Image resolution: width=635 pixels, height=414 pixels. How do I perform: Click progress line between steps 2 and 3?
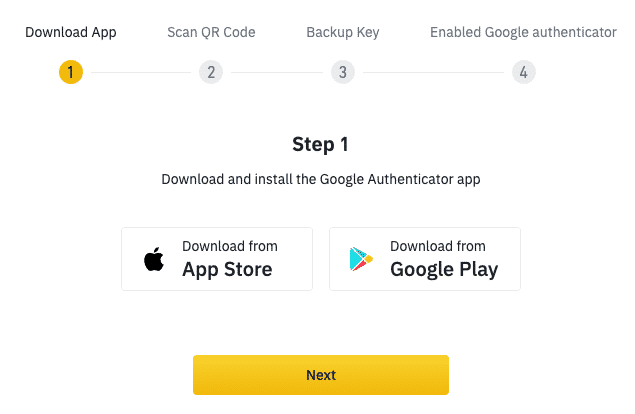(x=277, y=73)
